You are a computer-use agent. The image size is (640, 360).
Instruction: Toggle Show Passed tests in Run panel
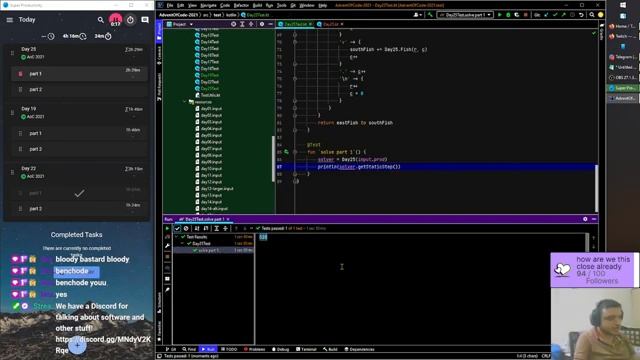click(177, 229)
